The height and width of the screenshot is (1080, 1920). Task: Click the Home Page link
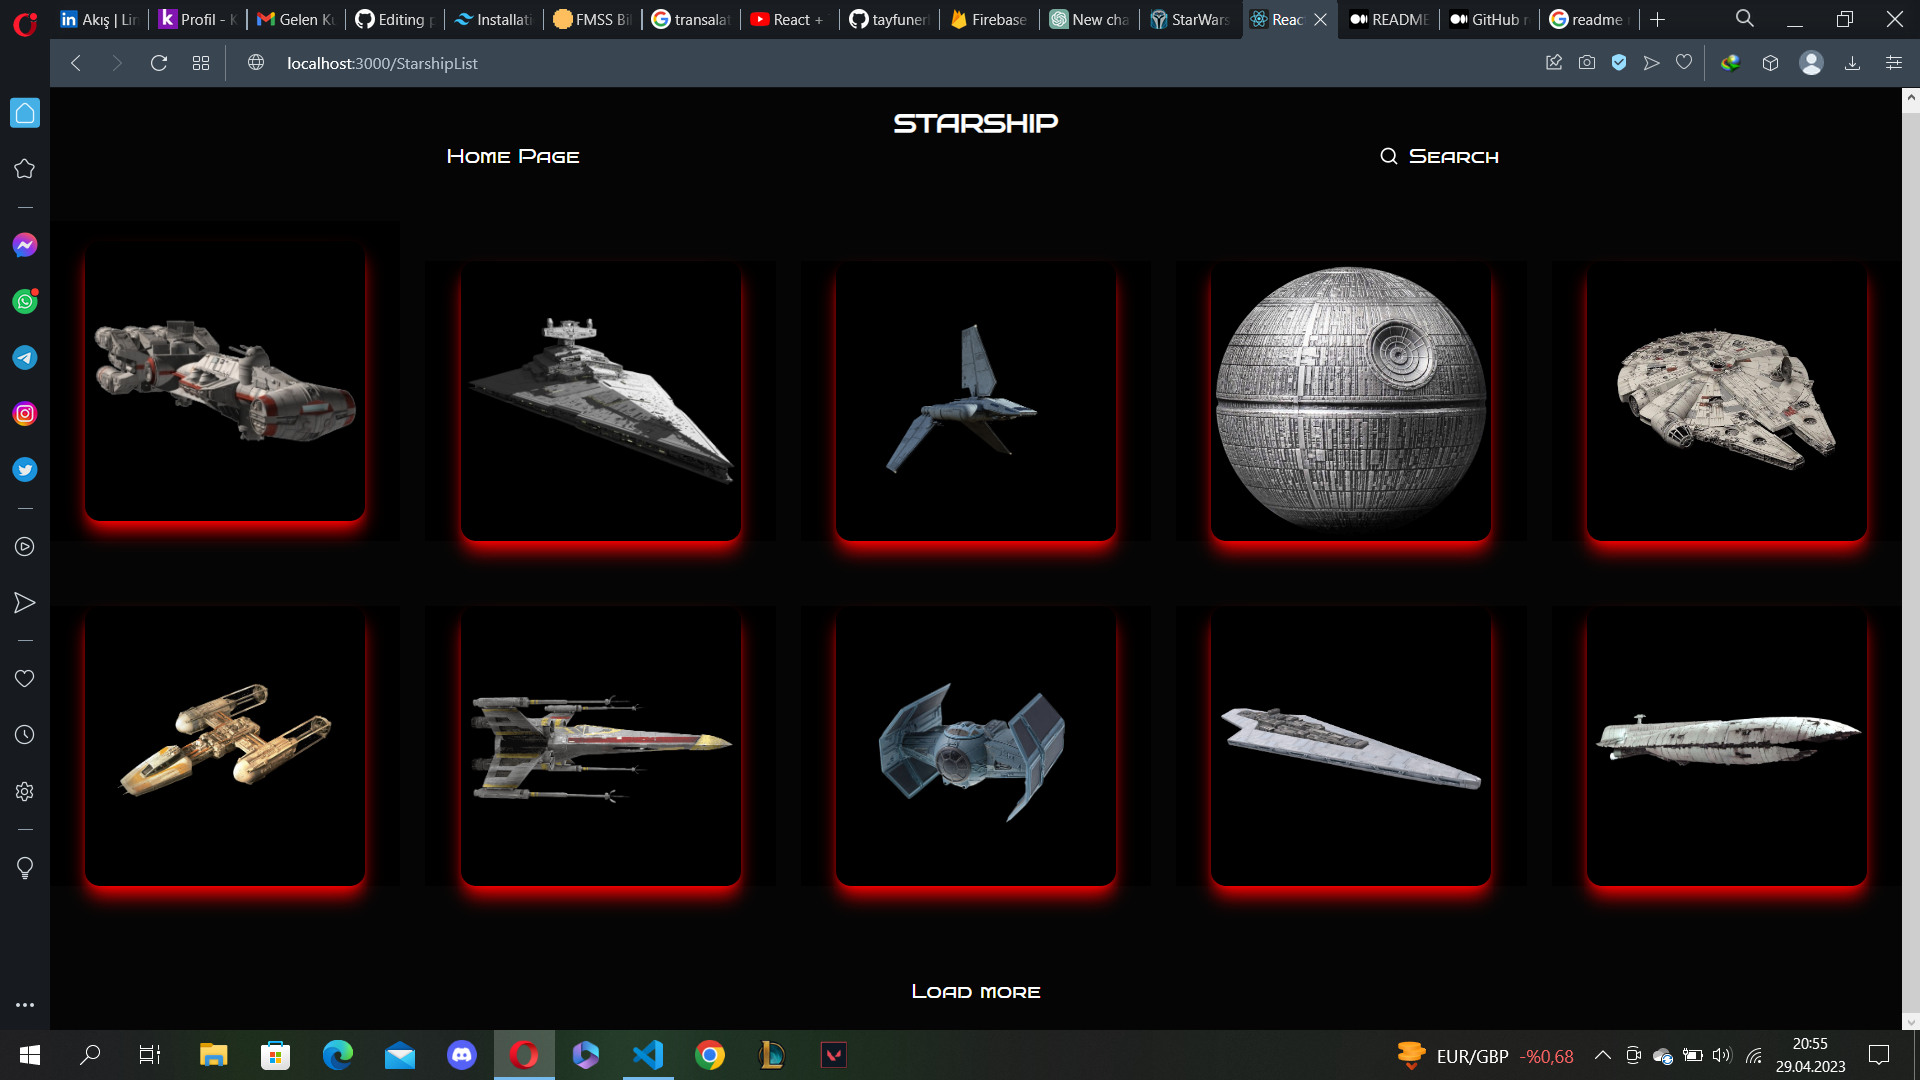click(x=513, y=157)
